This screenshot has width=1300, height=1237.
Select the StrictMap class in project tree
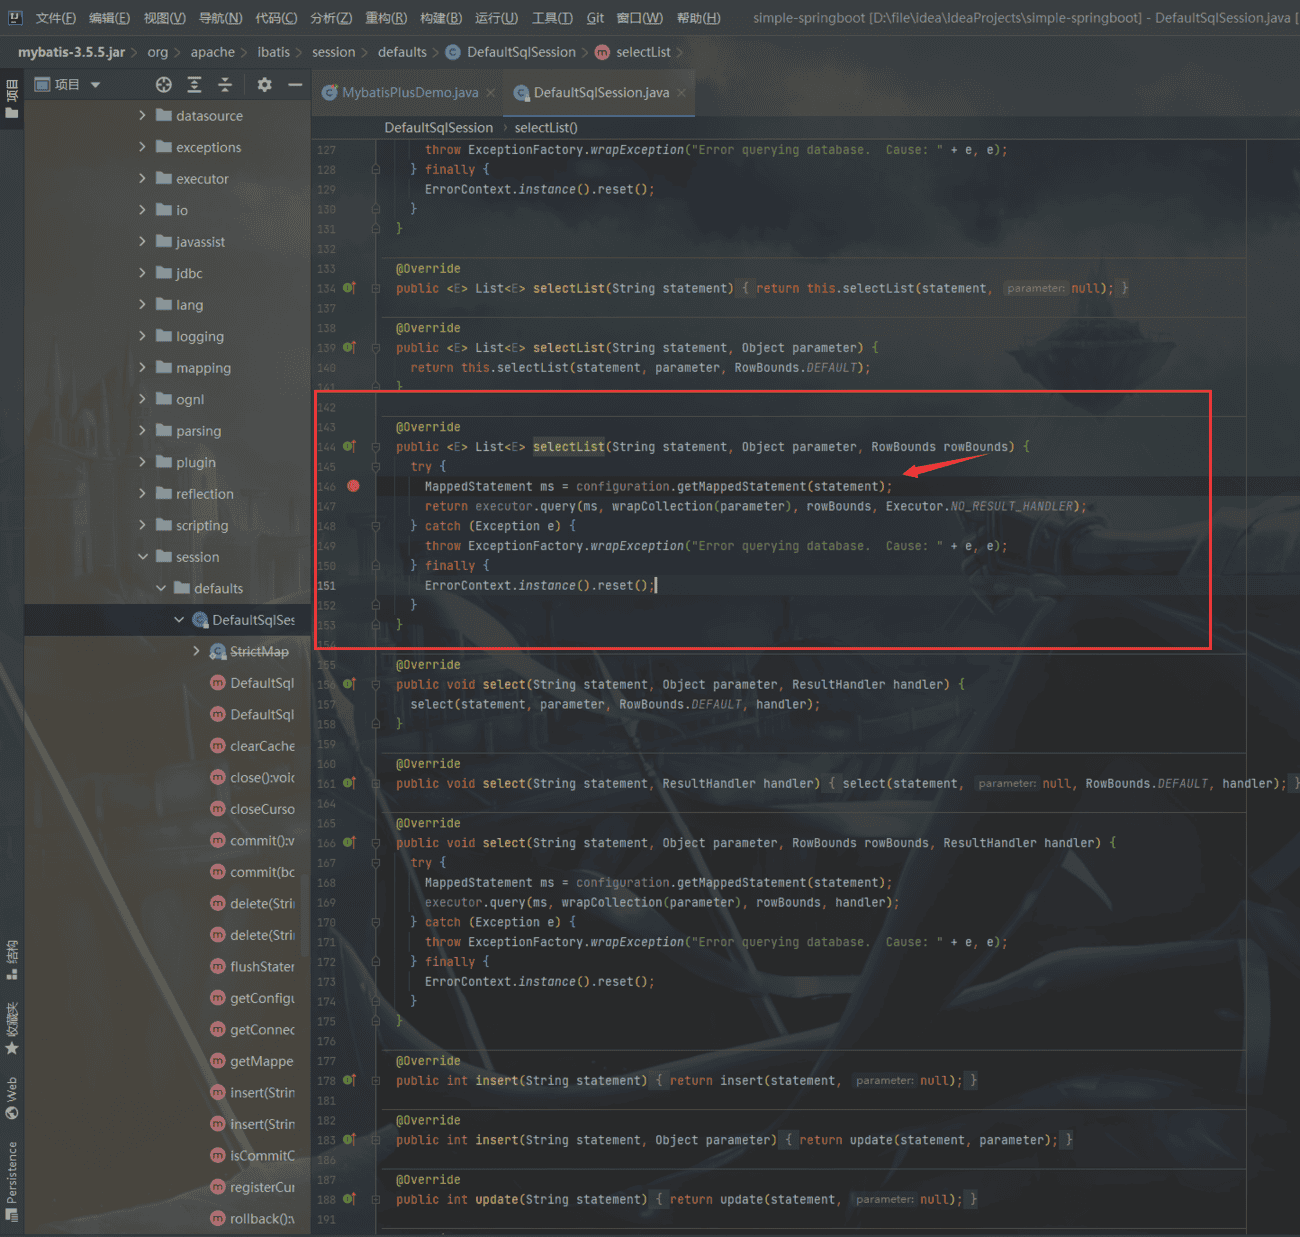tap(259, 652)
